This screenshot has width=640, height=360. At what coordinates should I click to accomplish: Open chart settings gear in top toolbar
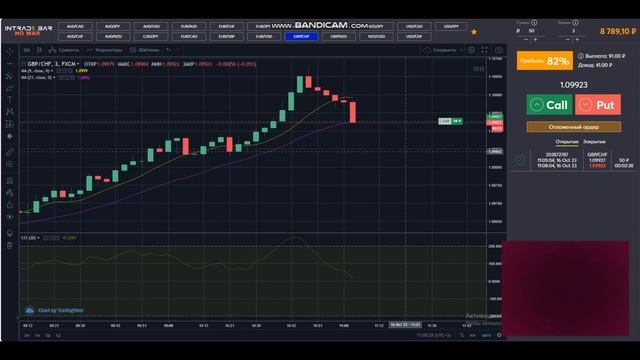click(471, 50)
